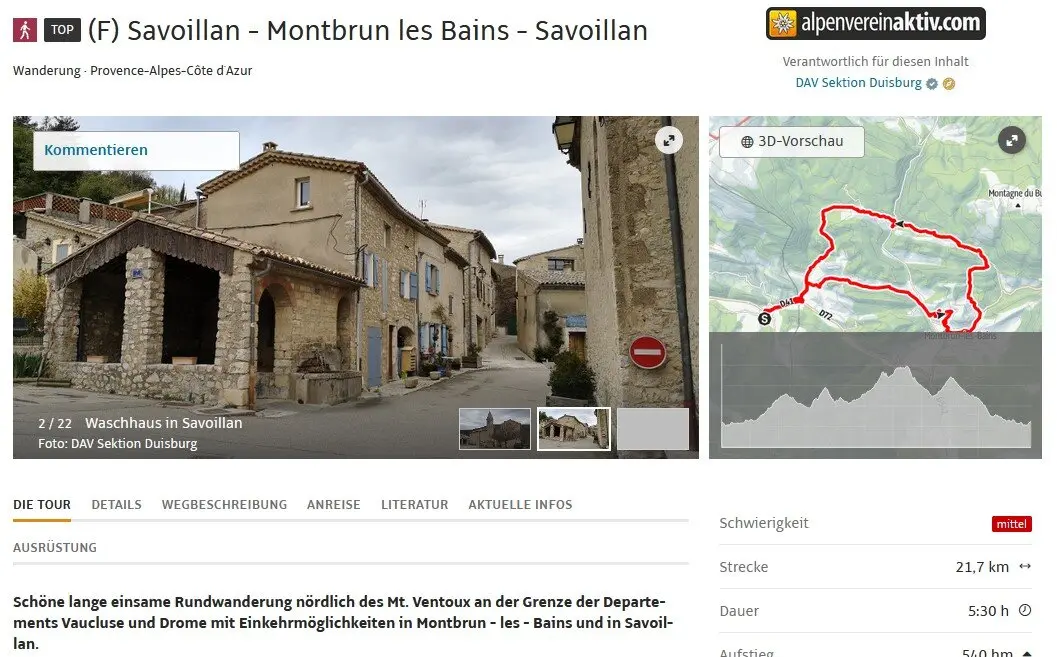Open the 3D-Vorschau map preview

coord(791,142)
